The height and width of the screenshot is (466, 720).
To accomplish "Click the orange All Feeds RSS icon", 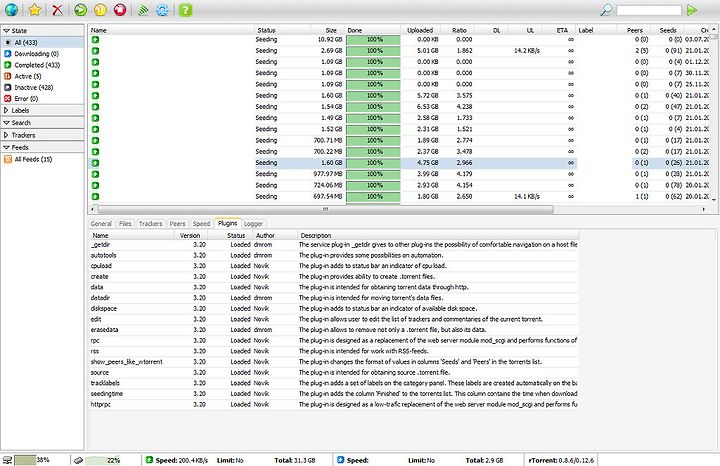I will tap(8, 159).
